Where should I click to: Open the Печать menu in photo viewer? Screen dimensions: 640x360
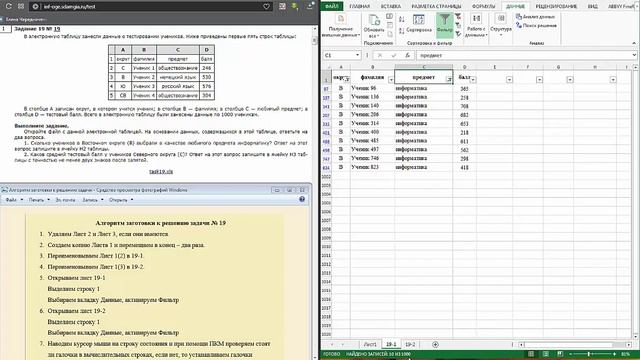click(x=39, y=200)
